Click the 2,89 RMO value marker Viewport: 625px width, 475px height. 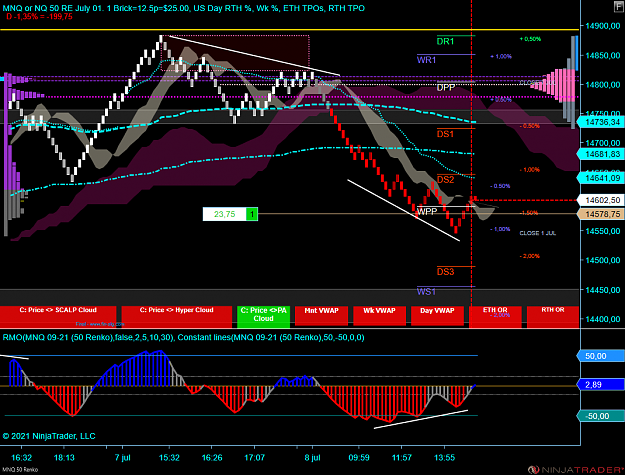[x=601, y=385]
